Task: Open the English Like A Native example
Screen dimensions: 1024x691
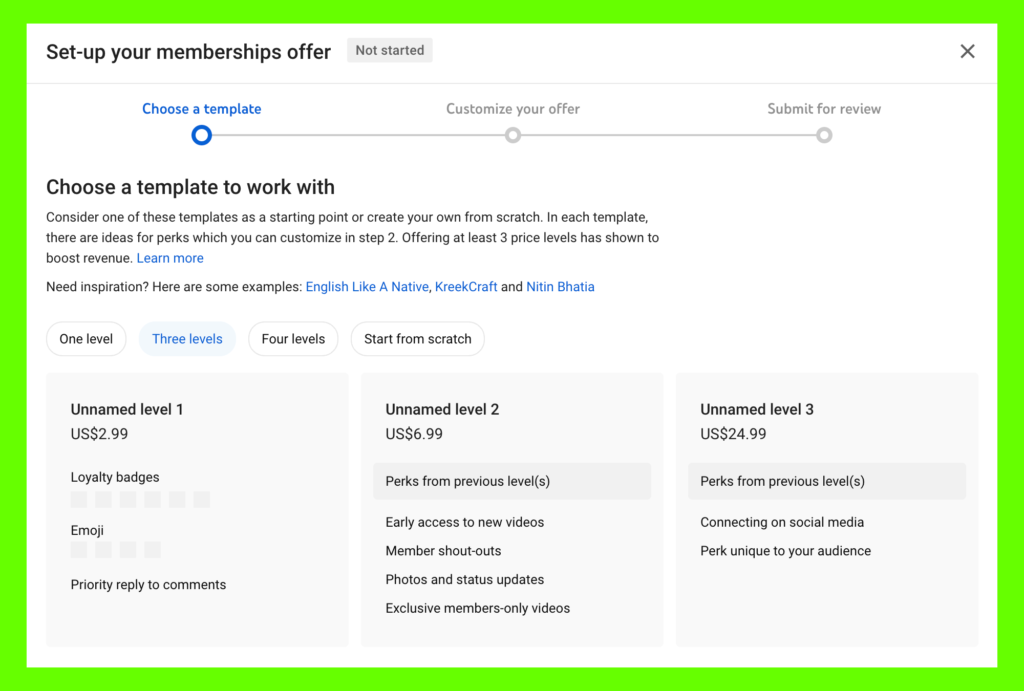Action: click(368, 287)
